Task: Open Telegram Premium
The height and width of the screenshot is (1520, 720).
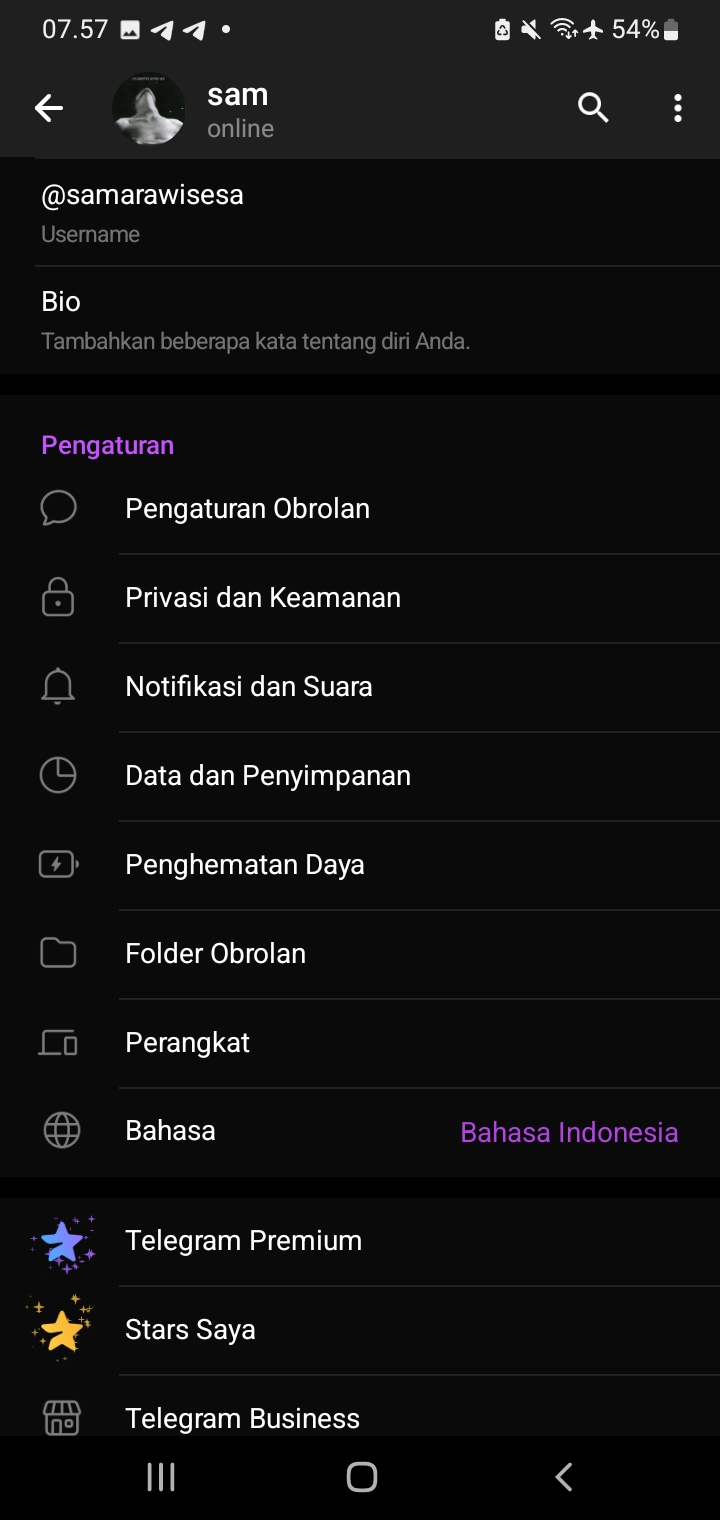Action: click(243, 1240)
